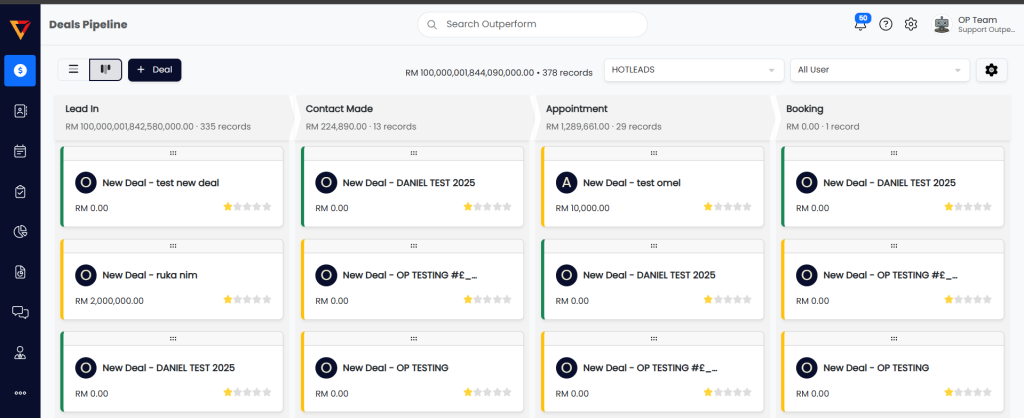Viewport: 1024px width, 418px height.
Task: Expand the All User filter dropdown
Action: 879,70
